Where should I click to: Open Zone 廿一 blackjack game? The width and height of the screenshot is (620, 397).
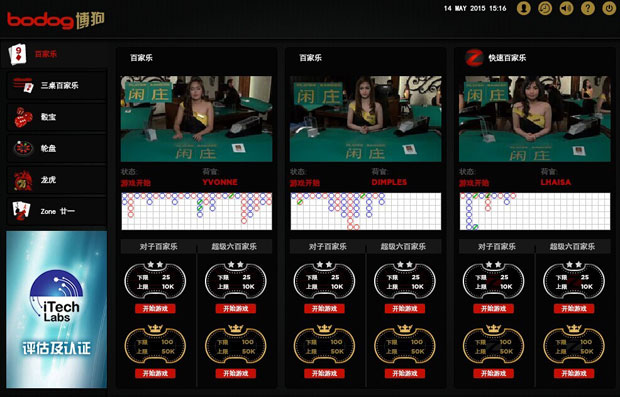[x=57, y=212]
